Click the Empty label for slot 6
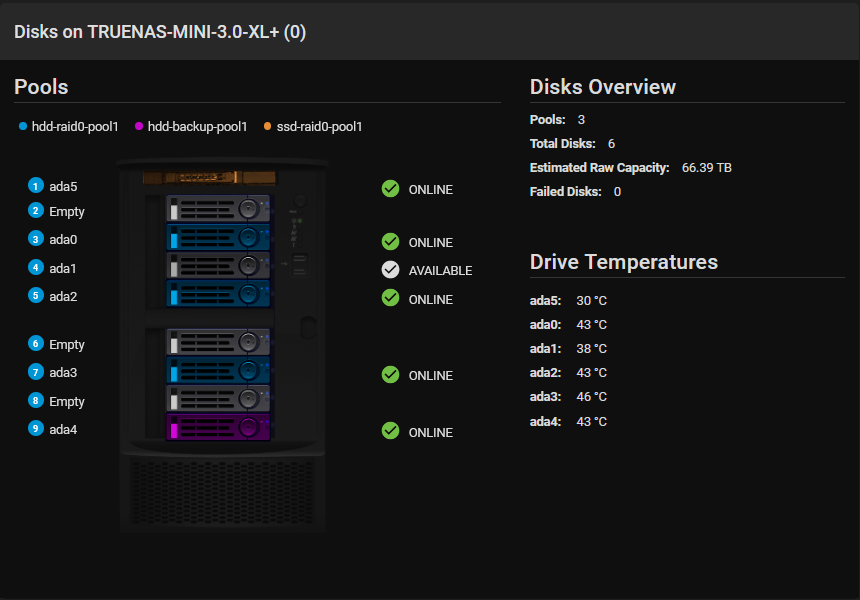The width and height of the screenshot is (860, 600). 67,345
